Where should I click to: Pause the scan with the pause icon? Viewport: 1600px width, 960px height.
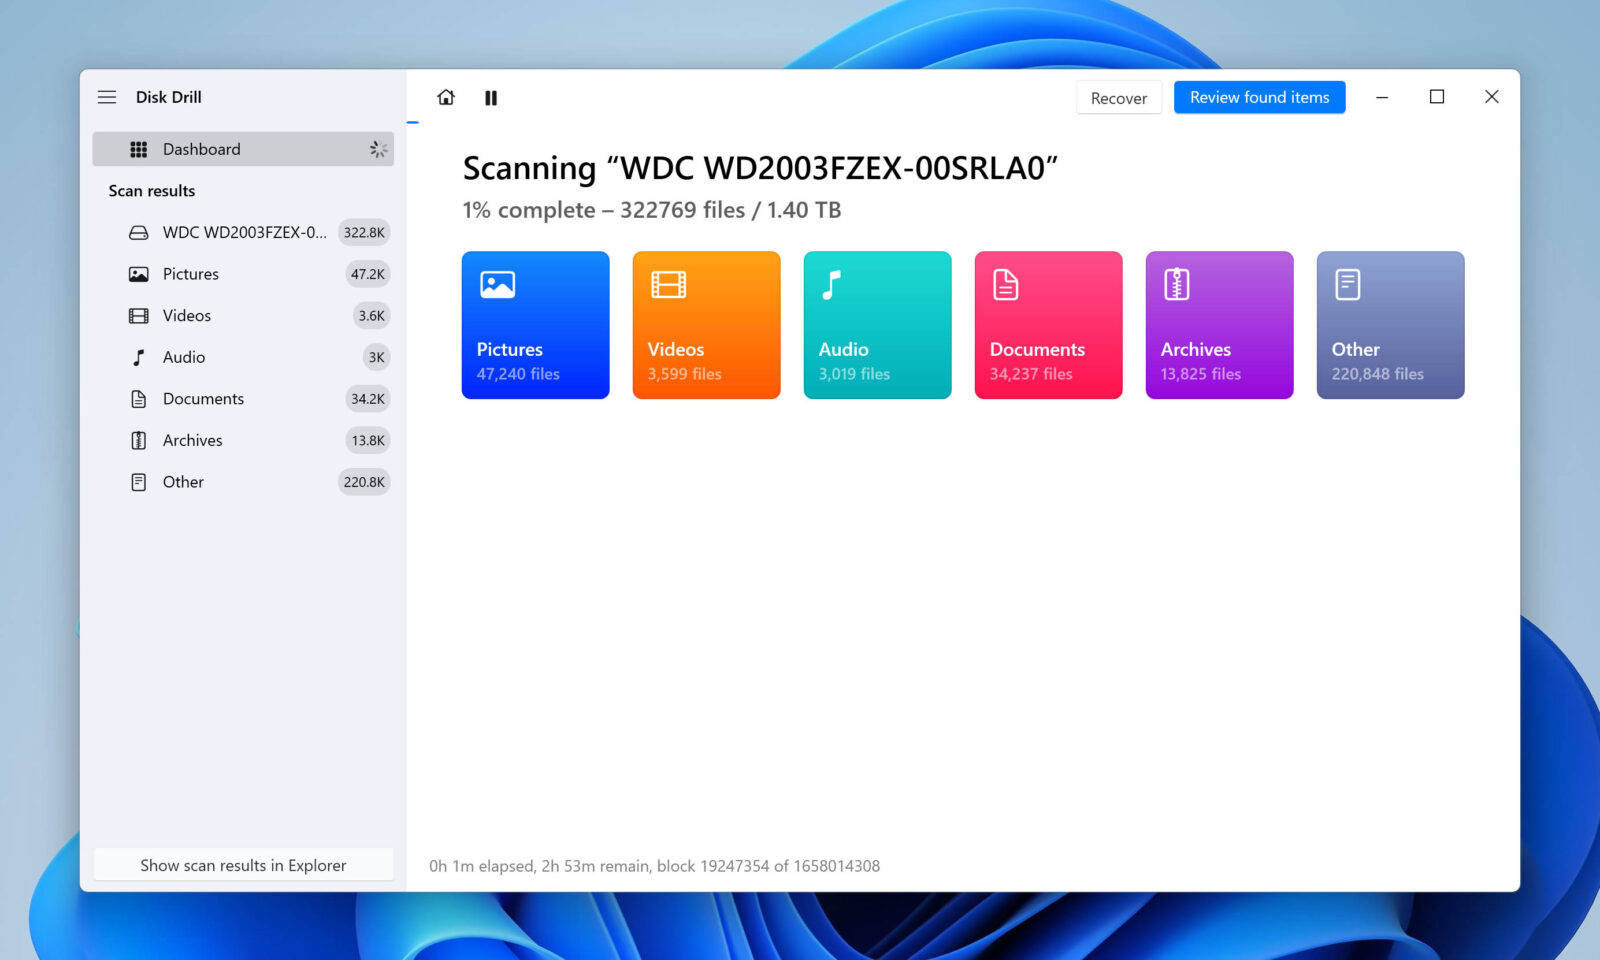pos(491,97)
